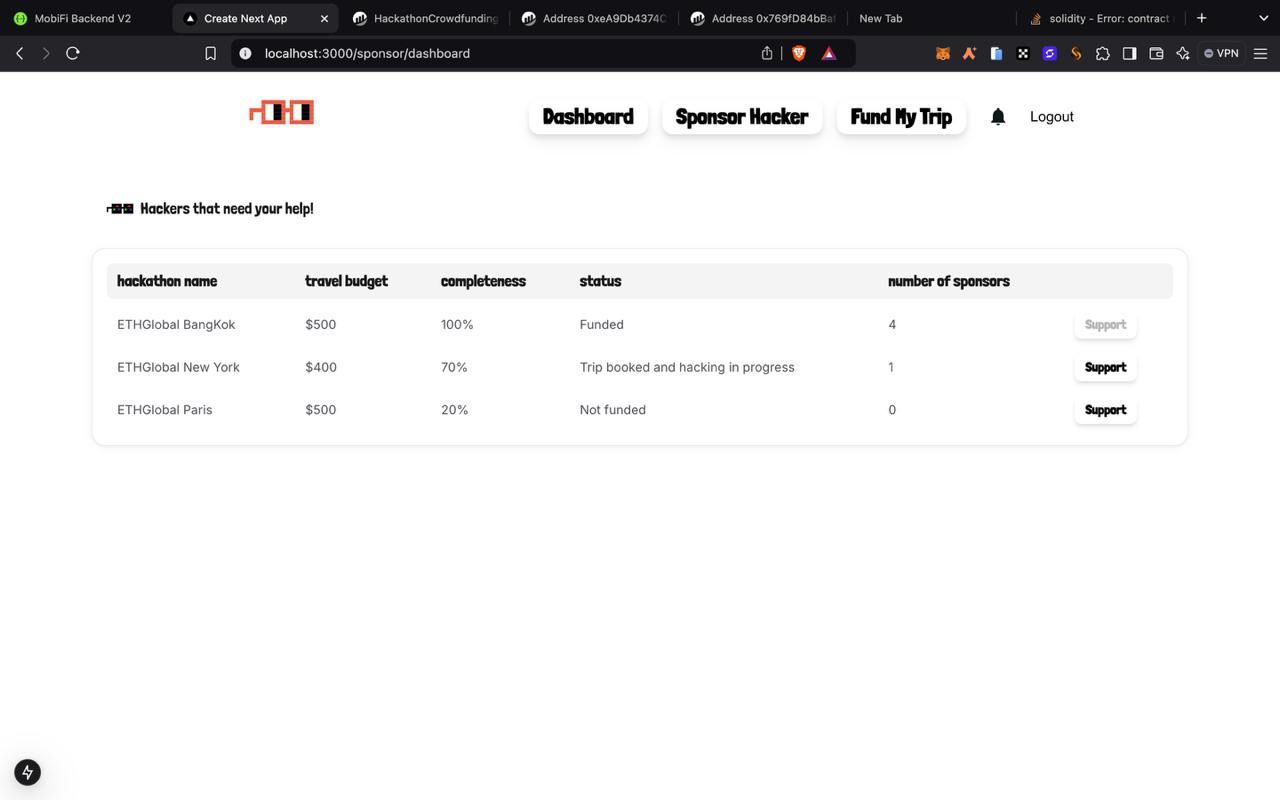
Task: Click the notification bell icon
Action: (x=997, y=117)
